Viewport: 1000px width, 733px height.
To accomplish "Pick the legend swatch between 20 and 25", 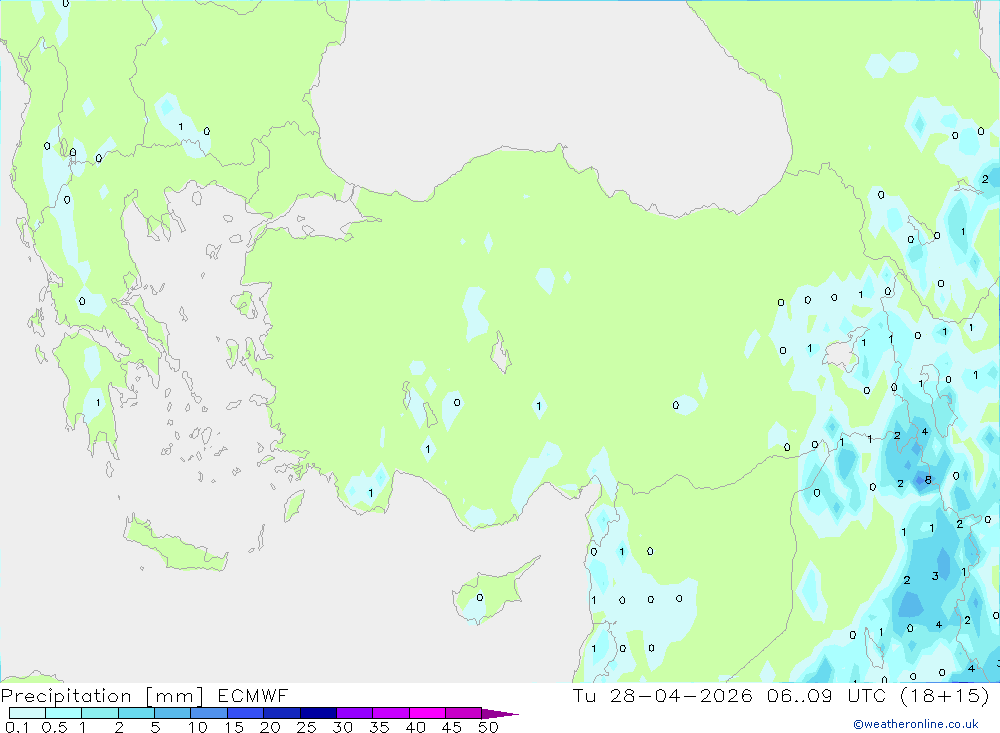I will pyautogui.click(x=282, y=713).
